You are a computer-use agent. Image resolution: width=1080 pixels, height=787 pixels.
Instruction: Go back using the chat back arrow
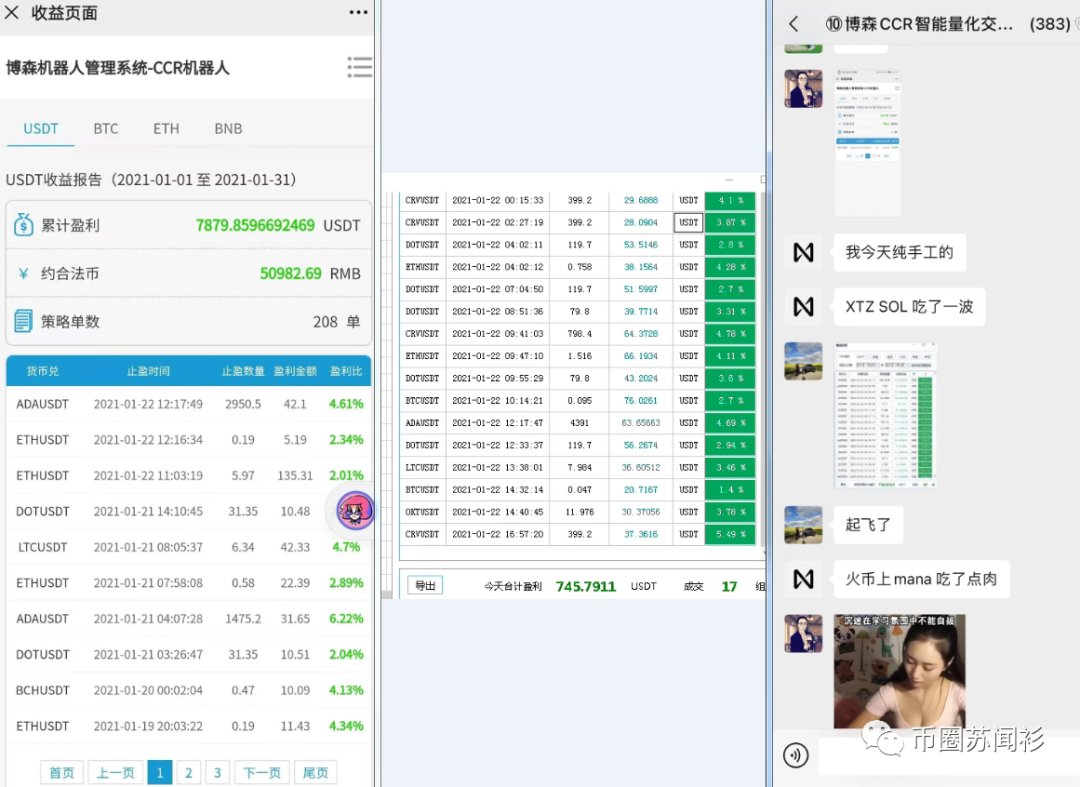pyautogui.click(x=794, y=24)
